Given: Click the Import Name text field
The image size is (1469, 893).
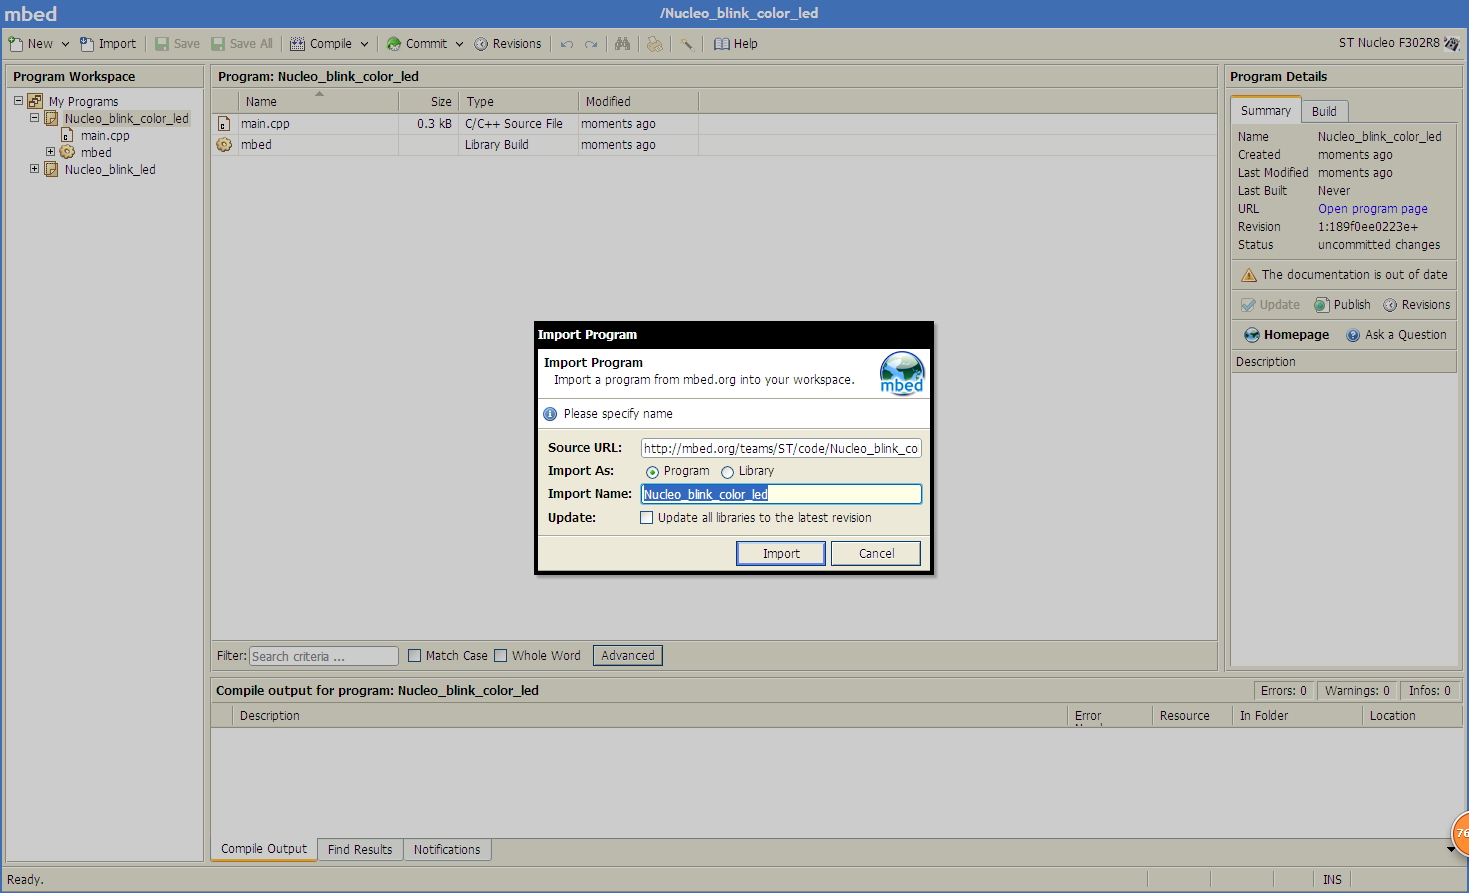Looking at the screenshot, I should [x=781, y=494].
